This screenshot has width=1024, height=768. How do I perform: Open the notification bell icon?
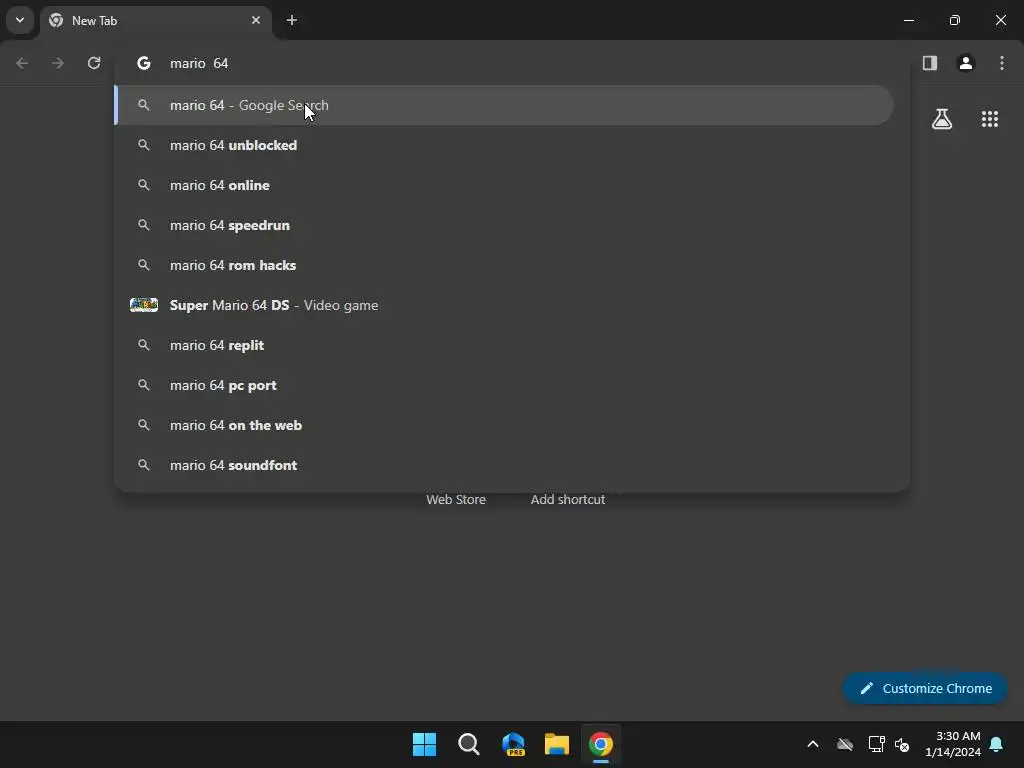(997, 744)
